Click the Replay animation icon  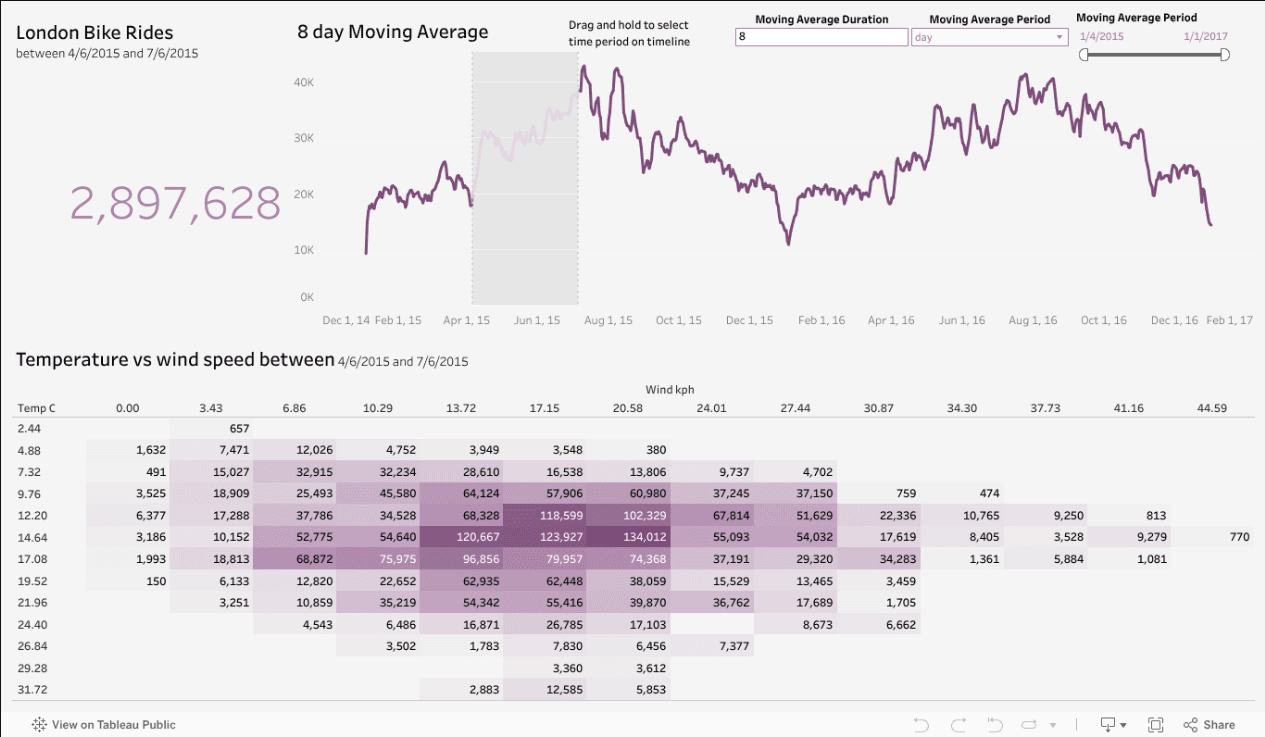1030,724
